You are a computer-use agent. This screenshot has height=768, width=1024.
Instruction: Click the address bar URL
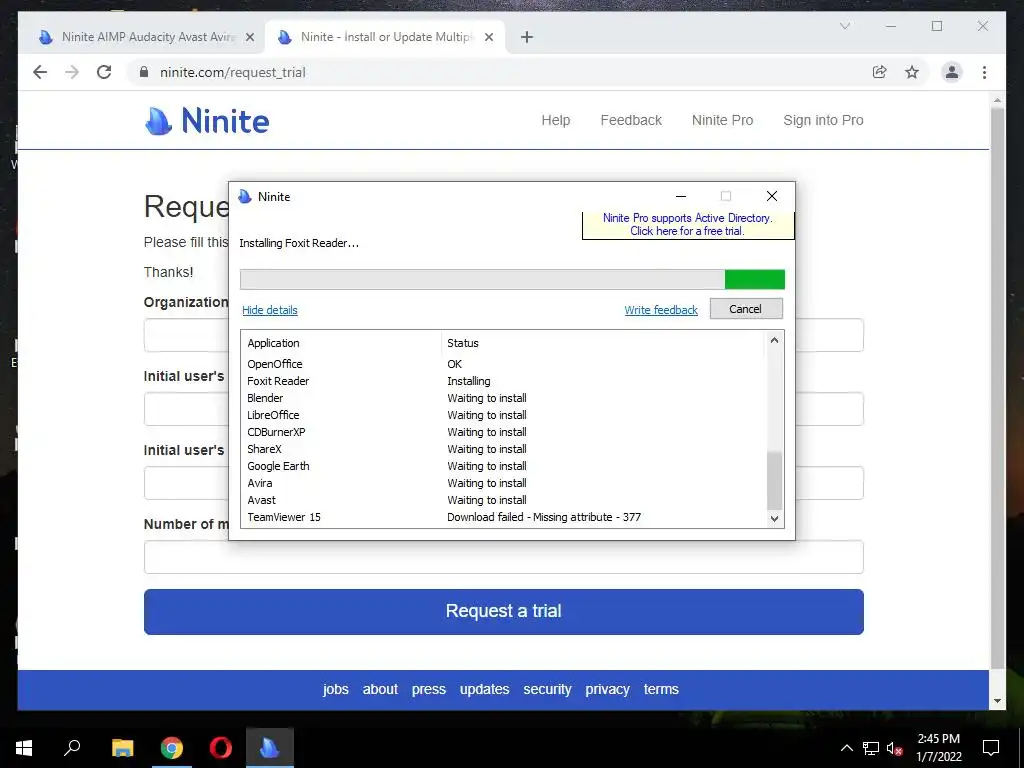tap(232, 72)
